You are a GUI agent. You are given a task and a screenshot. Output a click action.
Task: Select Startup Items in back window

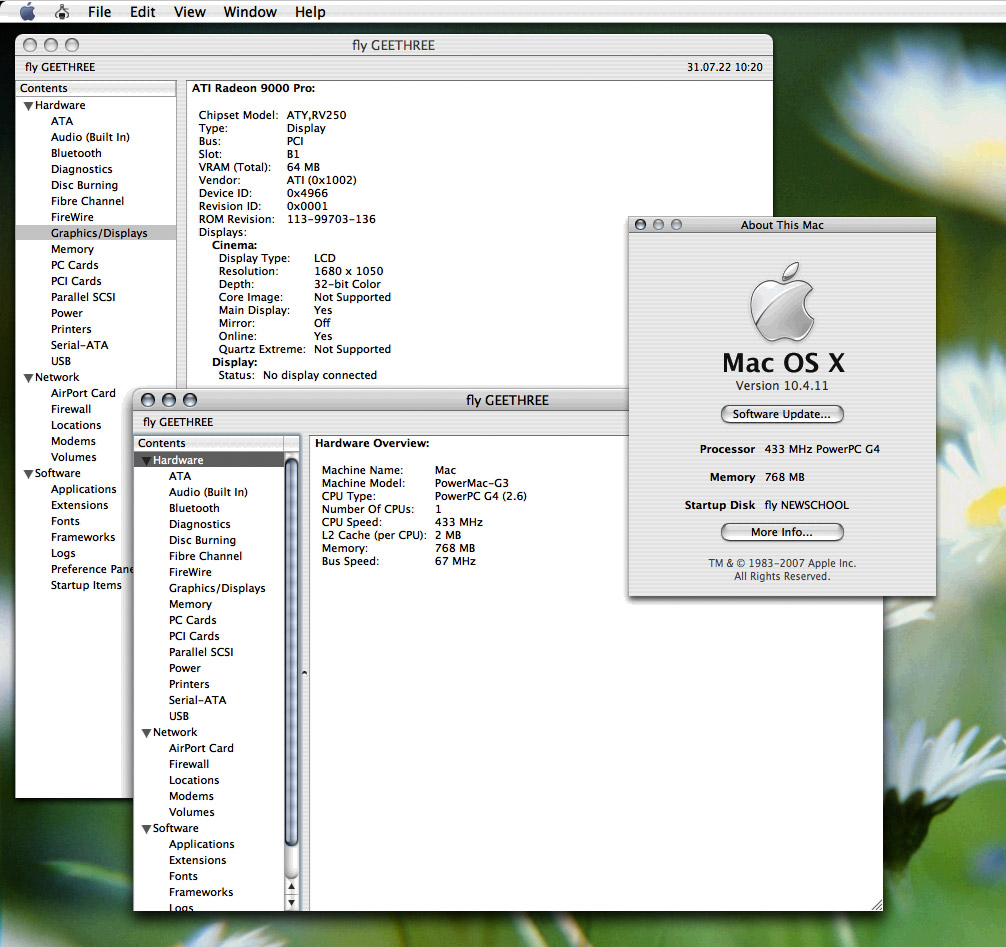86,585
